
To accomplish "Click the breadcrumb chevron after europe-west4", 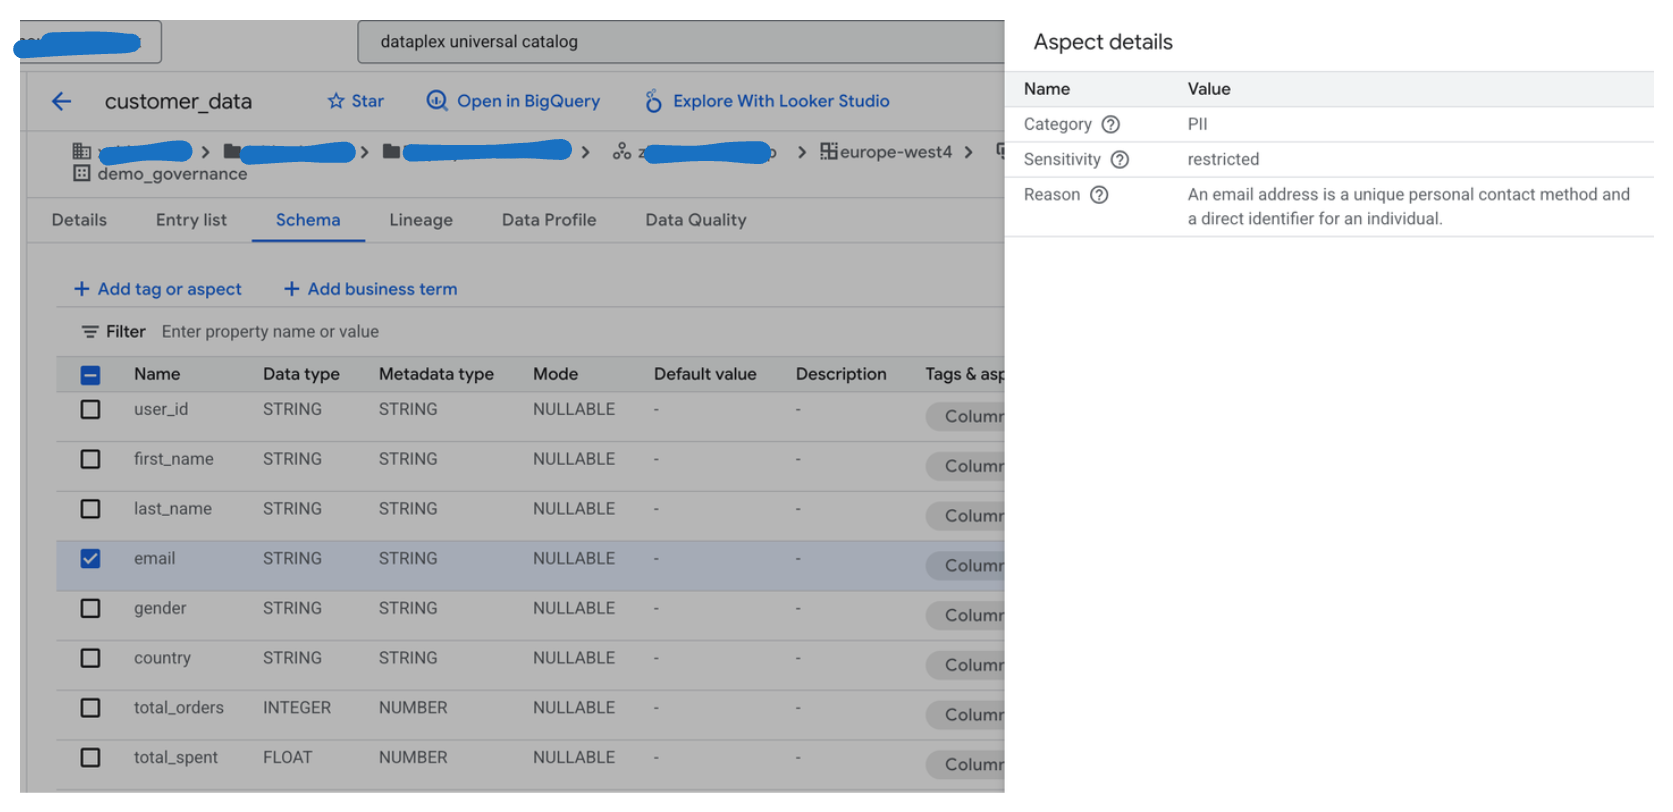I will [968, 152].
